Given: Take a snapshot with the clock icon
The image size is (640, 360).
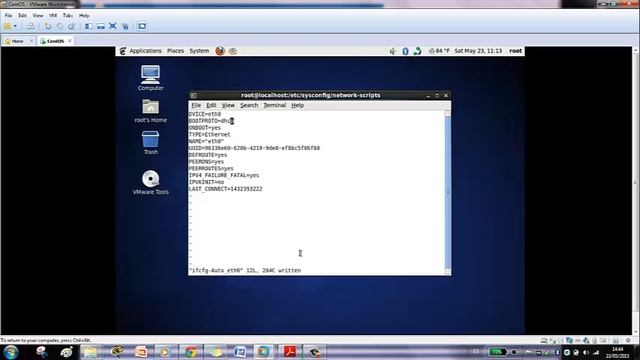Looking at the screenshot, I should tap(48, 26).
